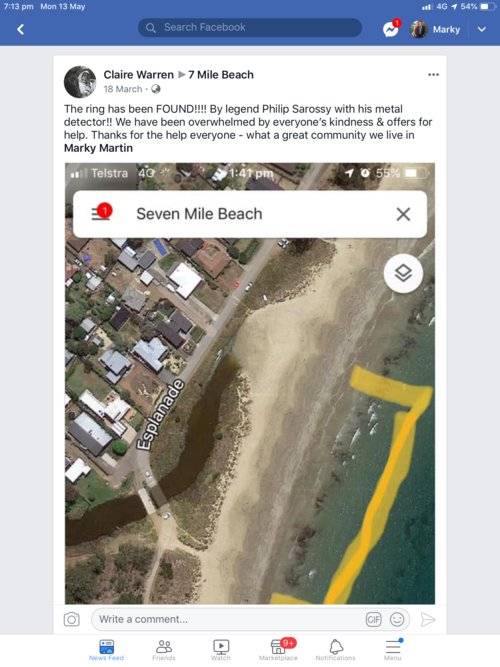Expand the account dropdown chevron next to Marky
The width and height of the screenshot is (500, 667).
[x=482, y=29]
